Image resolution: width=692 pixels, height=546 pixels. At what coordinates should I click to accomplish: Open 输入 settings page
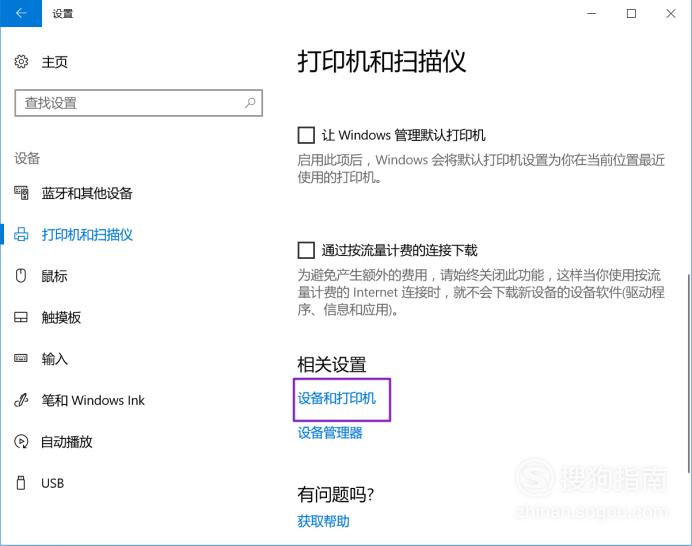(x=54, y=359)
